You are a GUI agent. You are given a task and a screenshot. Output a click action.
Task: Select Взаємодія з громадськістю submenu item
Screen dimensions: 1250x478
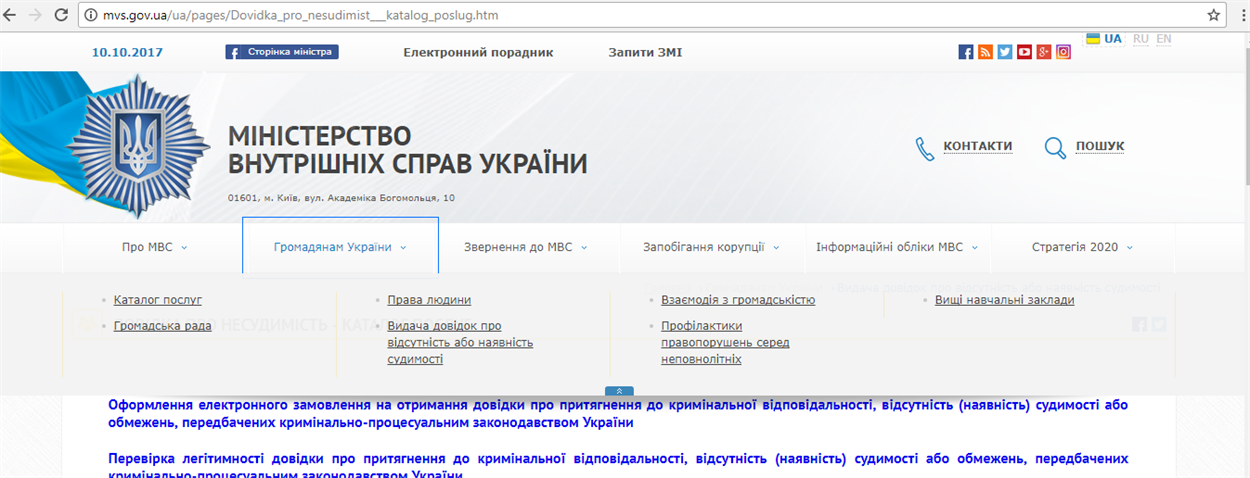pyautogui.click(x=738, y=300)
